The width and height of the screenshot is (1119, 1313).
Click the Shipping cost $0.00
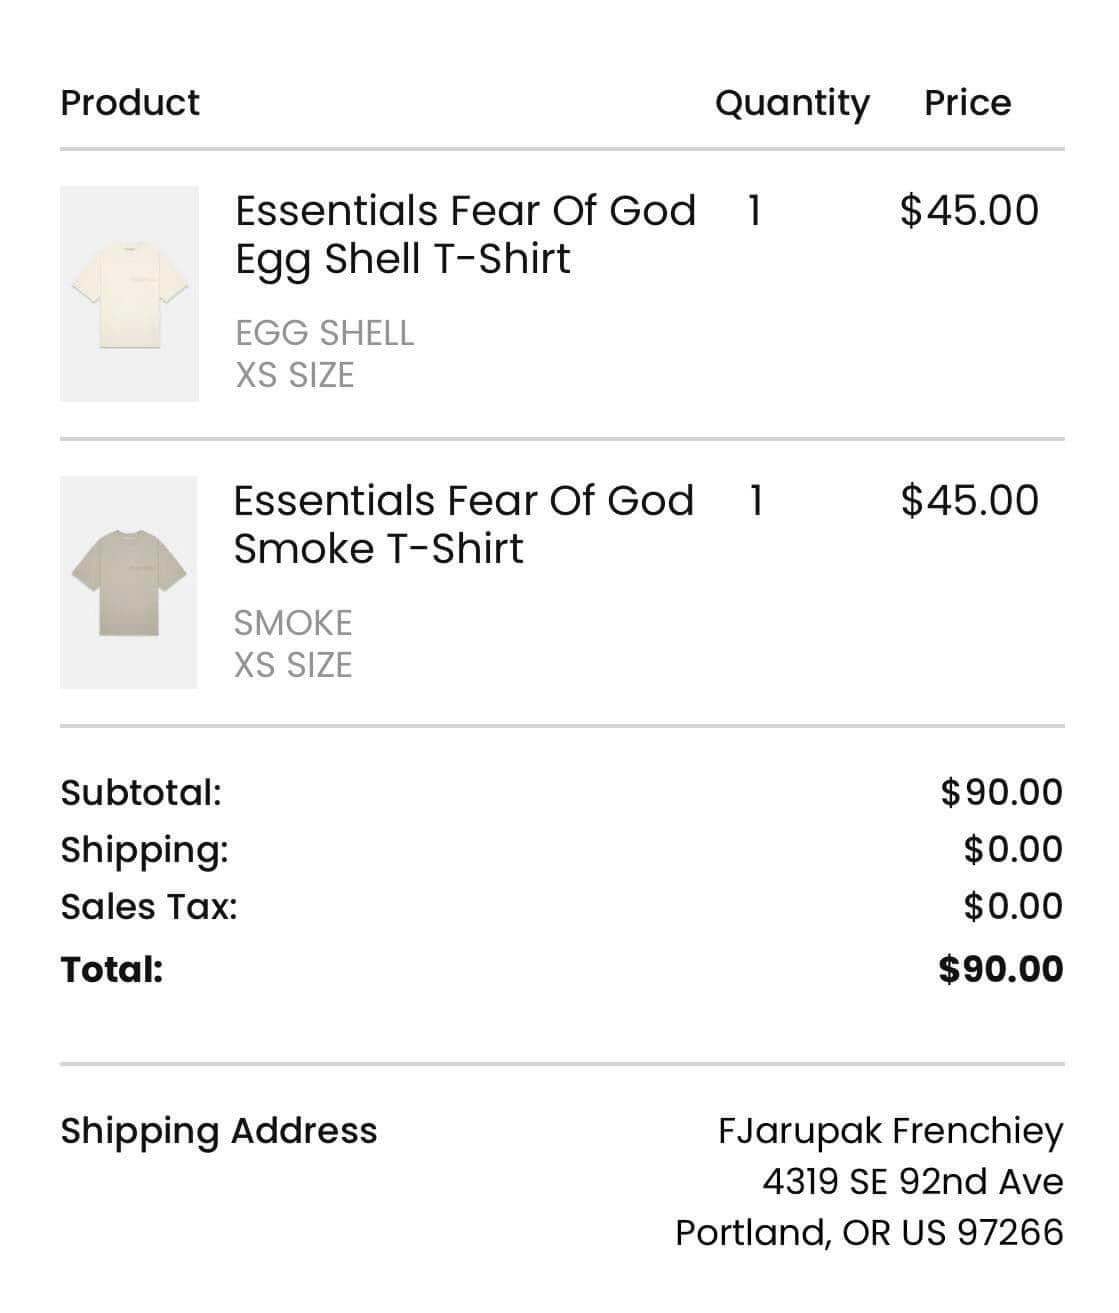(x=1013, y=849)
